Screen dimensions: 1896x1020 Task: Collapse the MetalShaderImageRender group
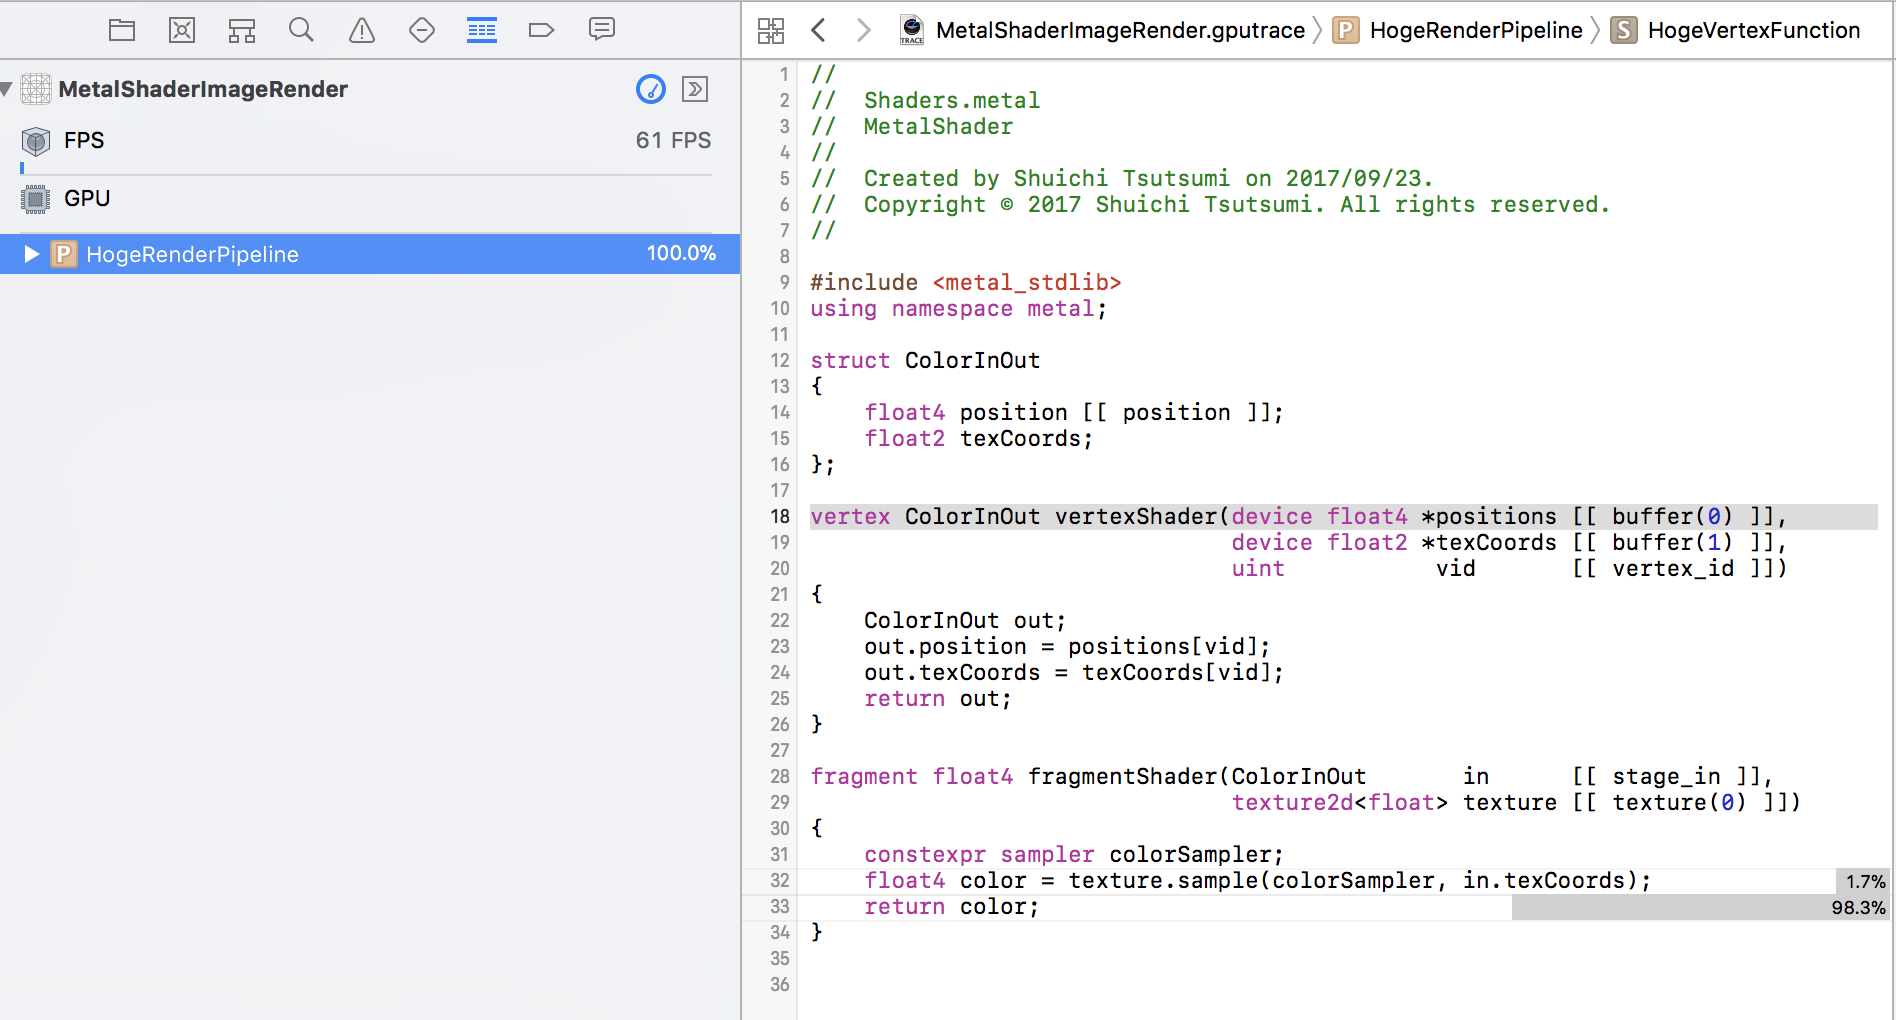coord(8,89)
